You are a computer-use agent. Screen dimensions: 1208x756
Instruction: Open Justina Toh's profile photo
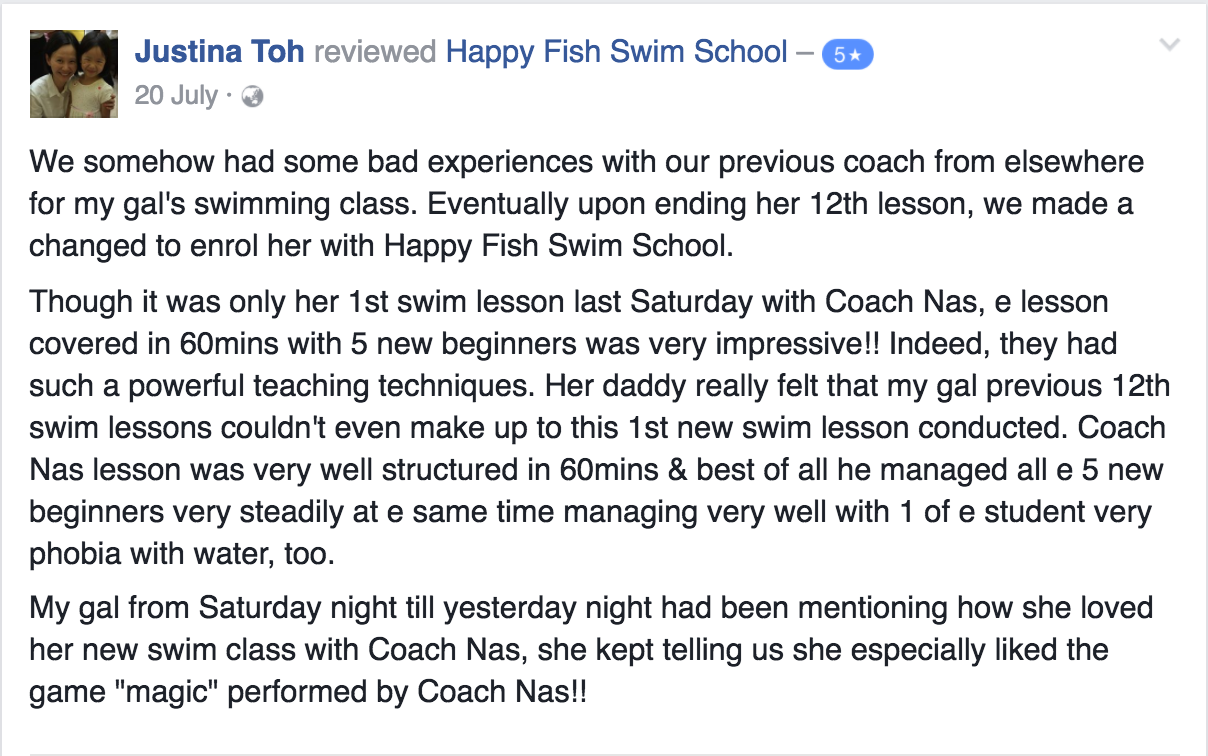(75, 73)
